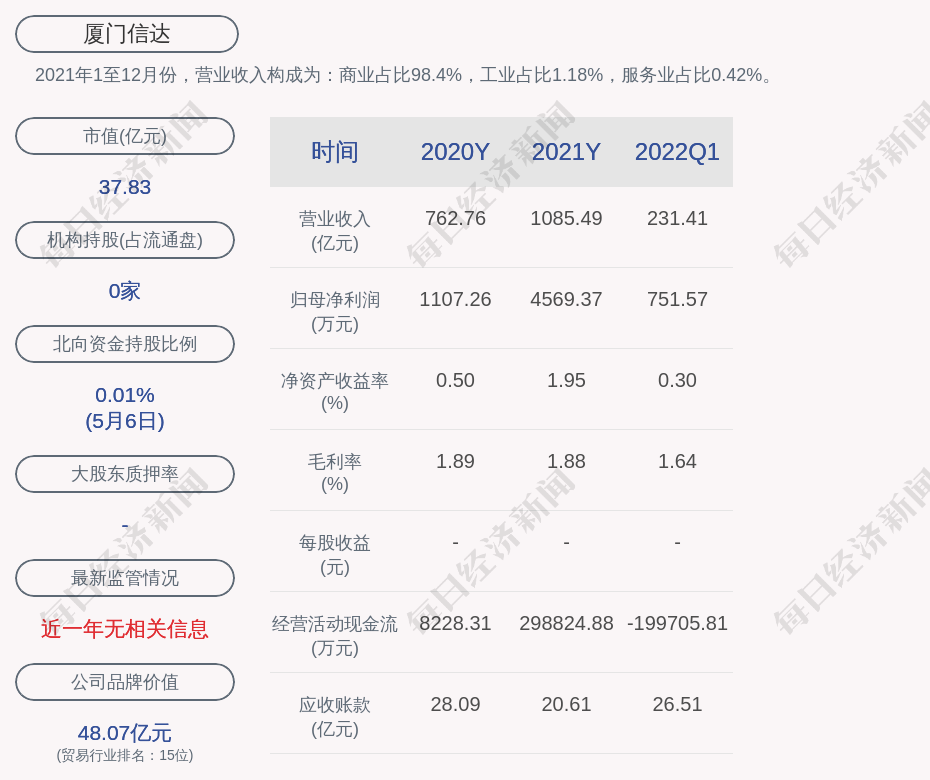Click revenue value 231.41
Viewport: 930px width, 780px height.
677,218
